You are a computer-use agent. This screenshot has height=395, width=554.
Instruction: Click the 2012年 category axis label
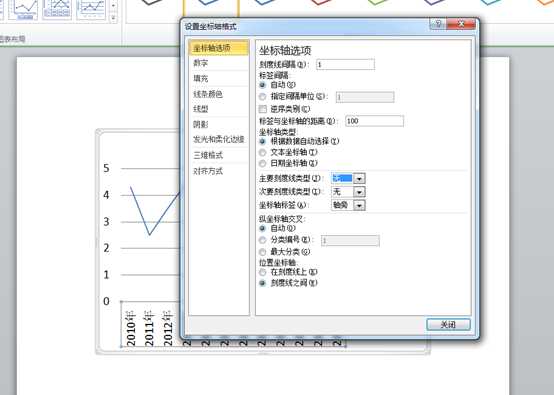(x=167, y=328)
